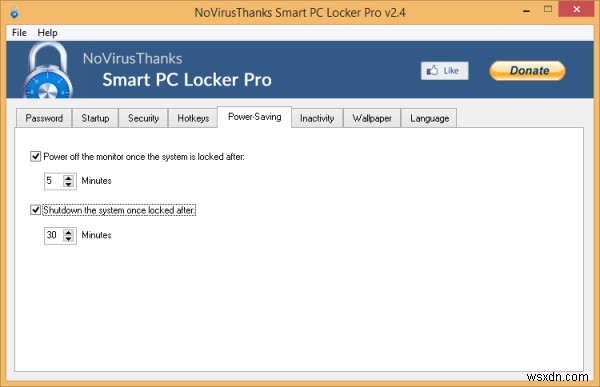Click the thumbs-up Like button
Viewport: 600px width, 387px height.
click(x=444, y=71)
